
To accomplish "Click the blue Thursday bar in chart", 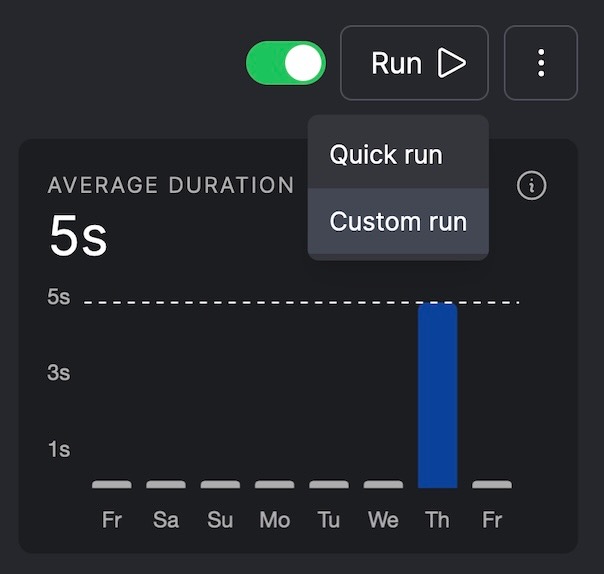I will point(437,395).
